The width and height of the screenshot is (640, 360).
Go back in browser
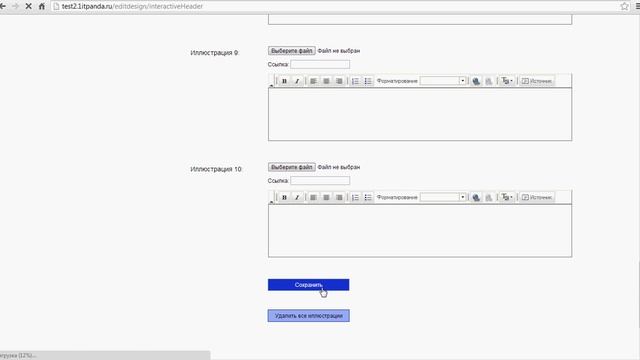pos(2,6)
